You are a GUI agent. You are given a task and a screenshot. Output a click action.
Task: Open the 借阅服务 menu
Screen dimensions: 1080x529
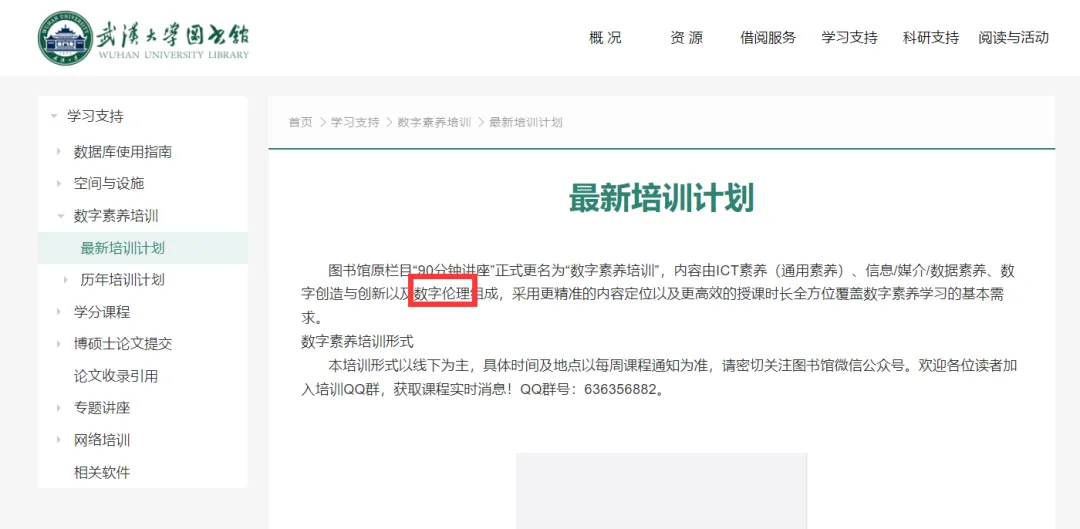pyautogui.click(x=768, y=38)
